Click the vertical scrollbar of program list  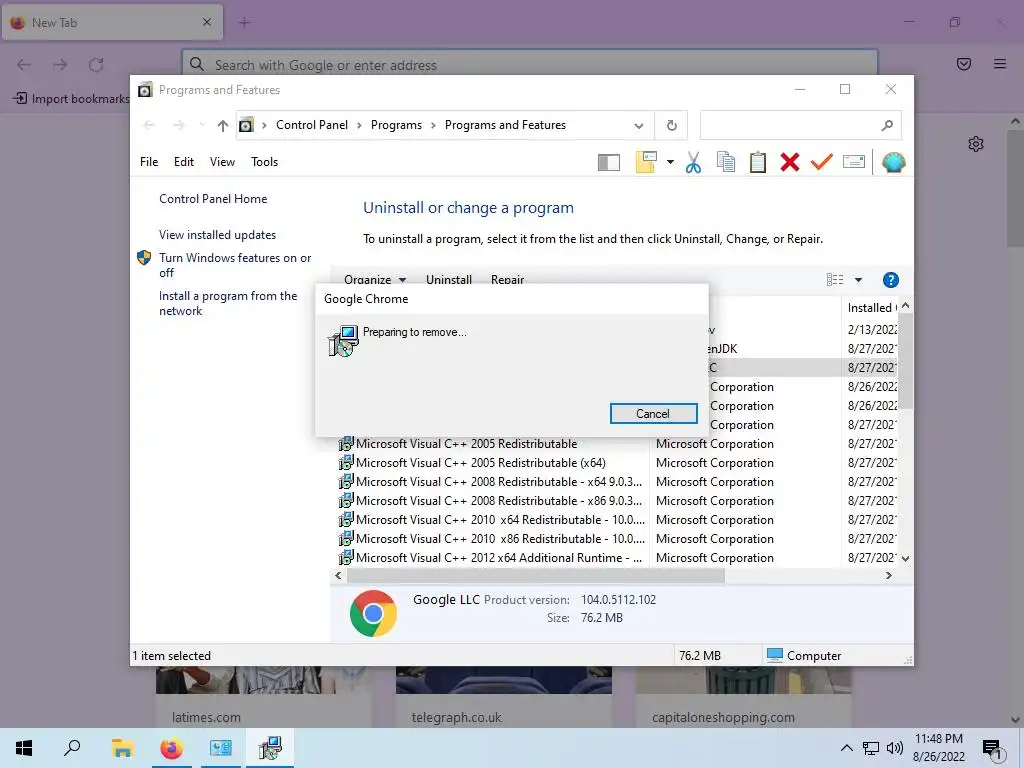pyautogui.click(x=905, y=359)
